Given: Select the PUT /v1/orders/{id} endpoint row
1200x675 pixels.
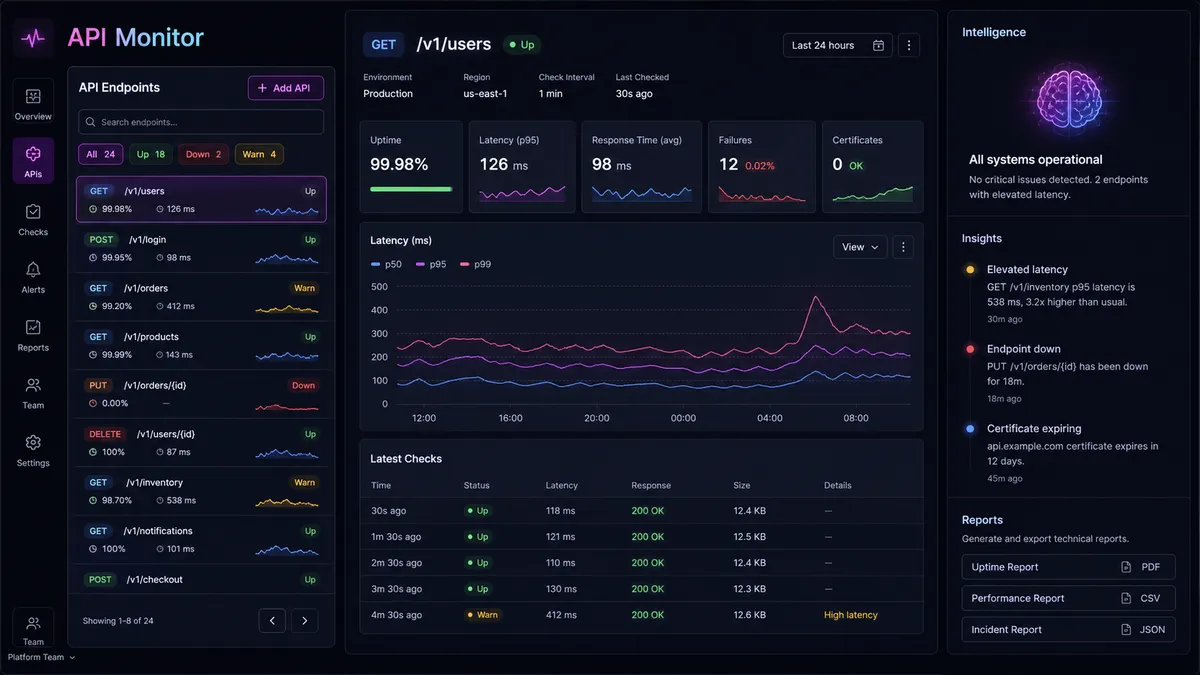Looking at the screenshot, I should pyautogui.click(x=201, y=394).
